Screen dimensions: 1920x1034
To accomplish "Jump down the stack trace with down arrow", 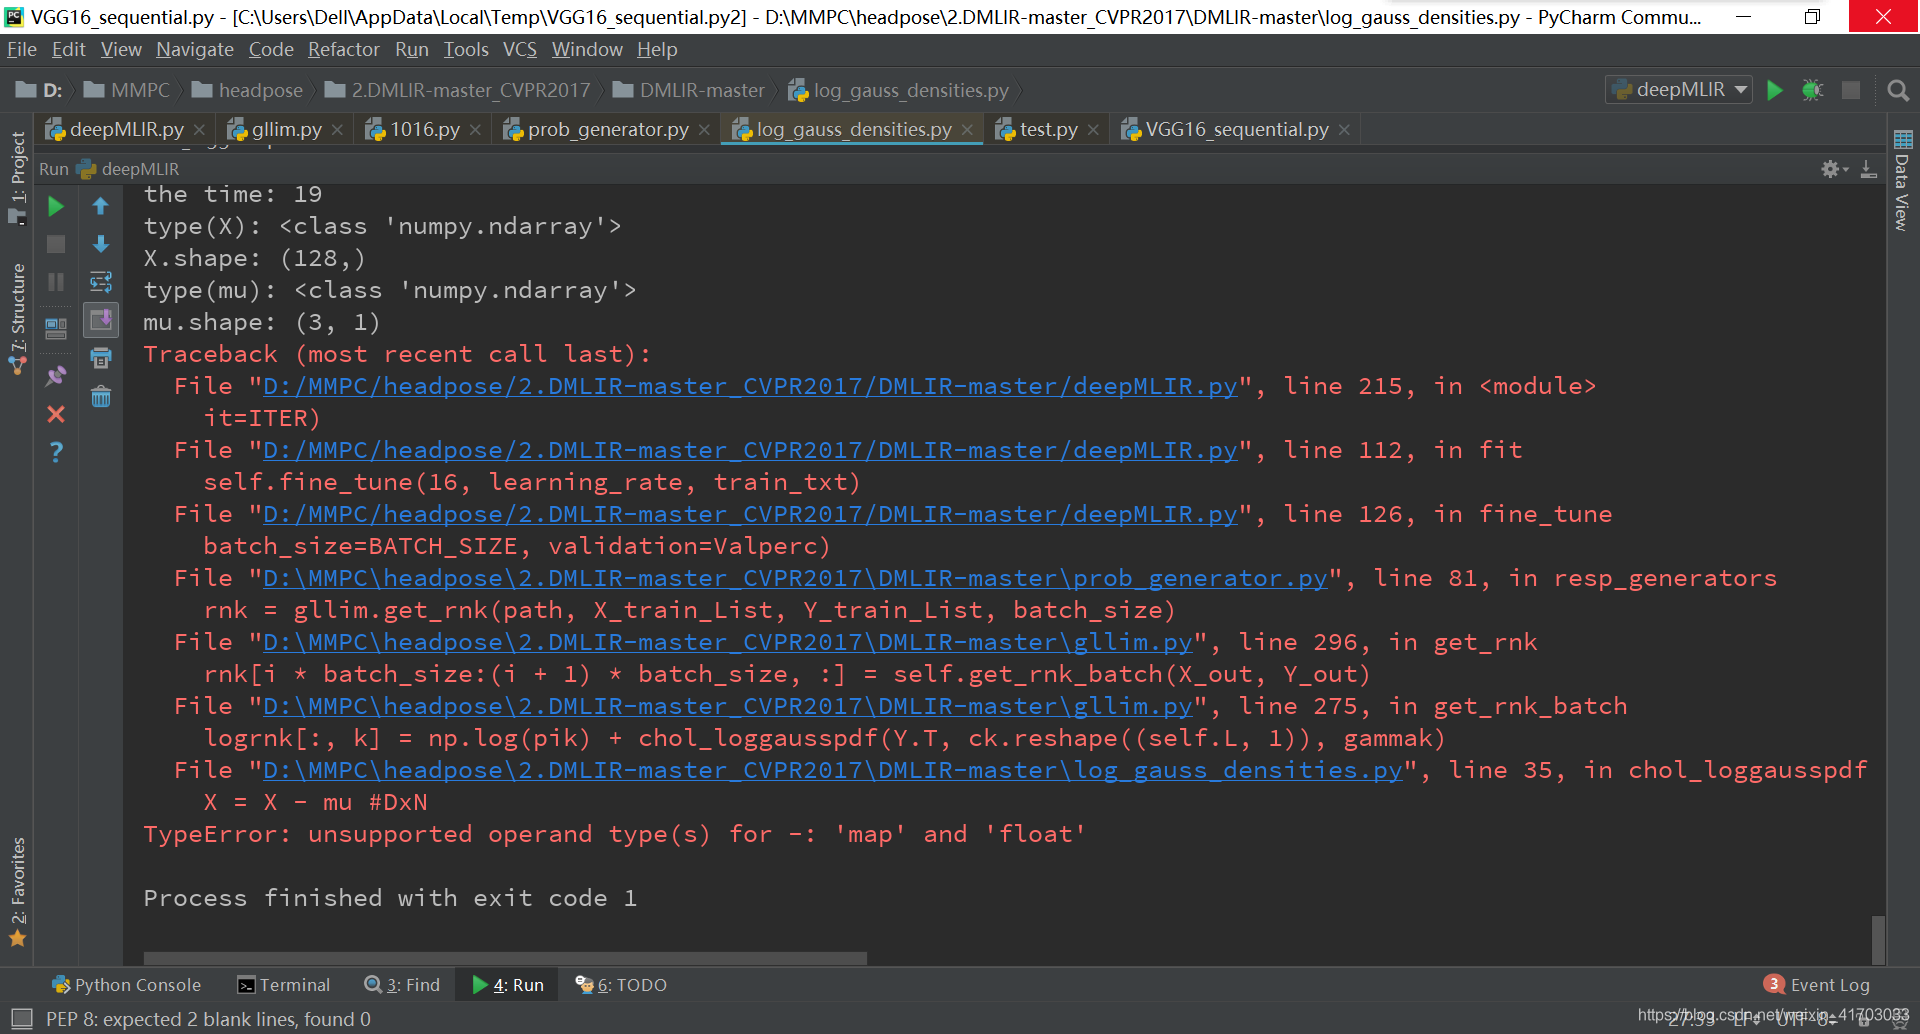I will 101,244.
